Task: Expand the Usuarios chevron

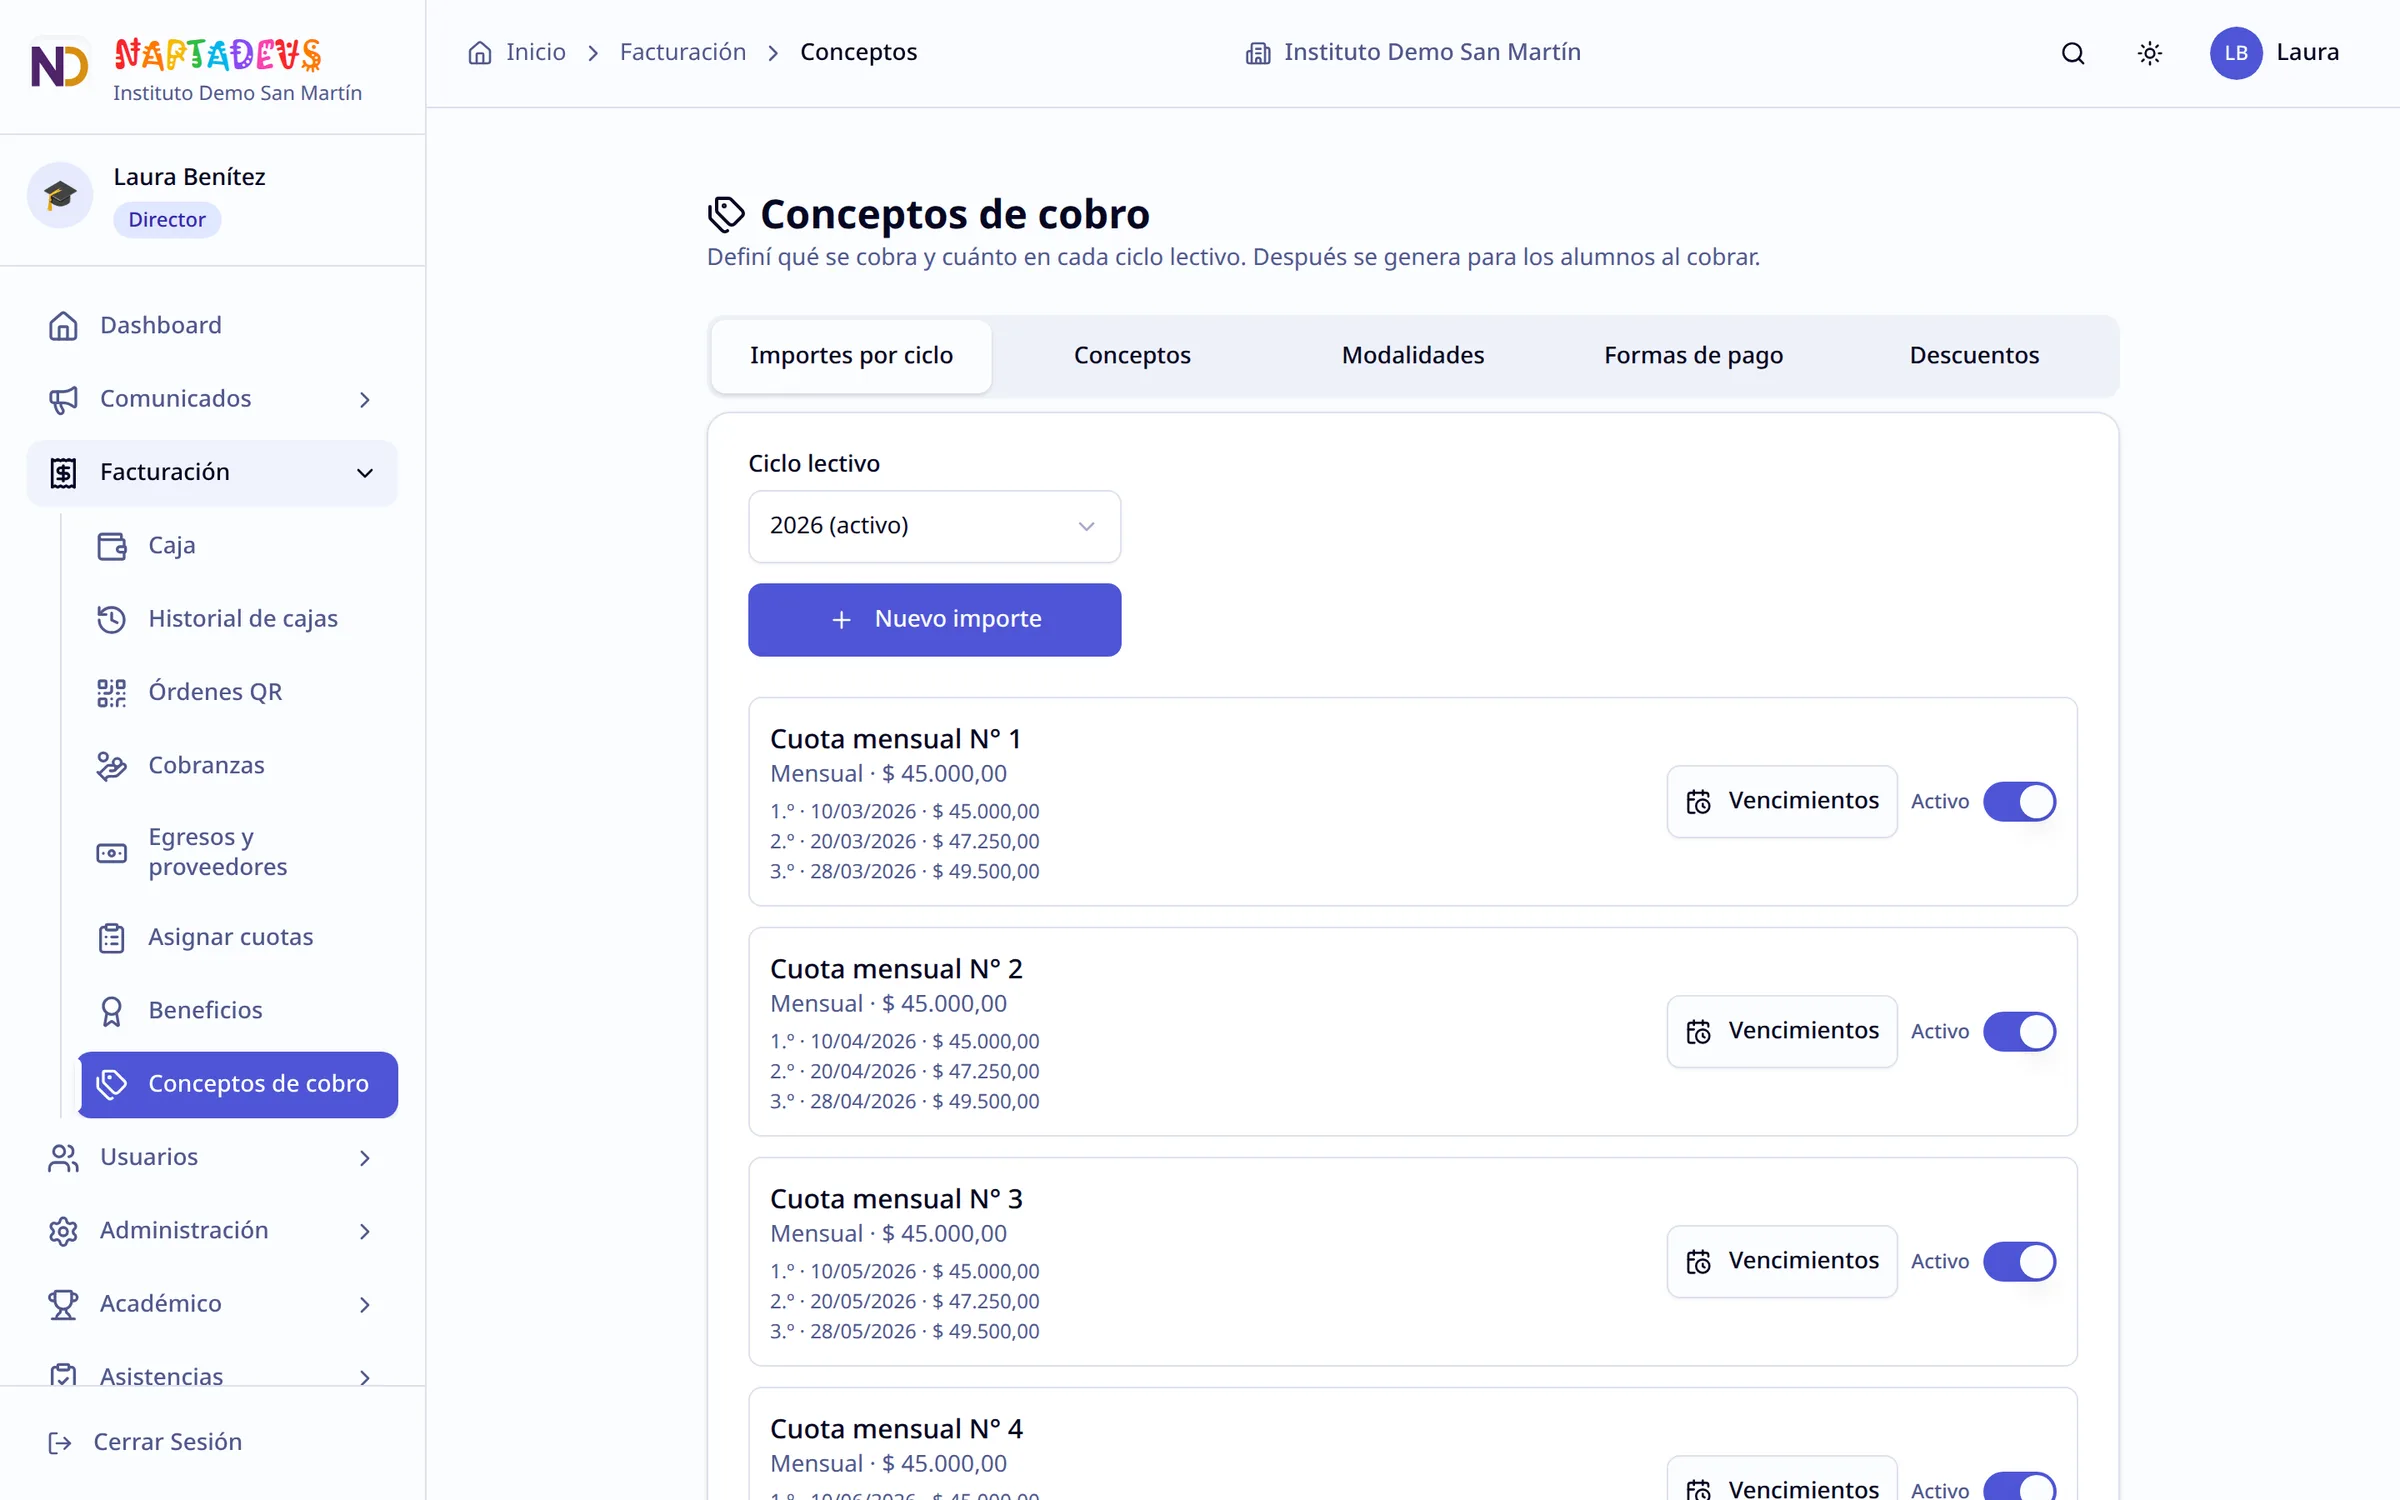Action: [364, 1158]
